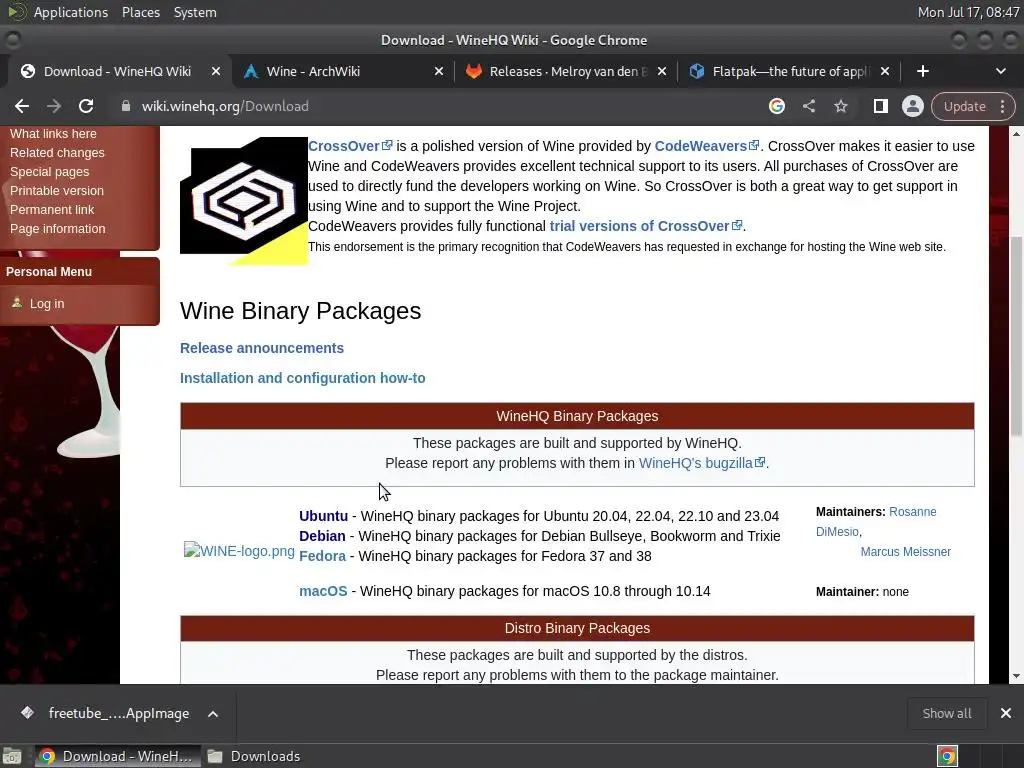Share this page via share icon
The height and width of the screenshot is (768, 1024).
808,106
